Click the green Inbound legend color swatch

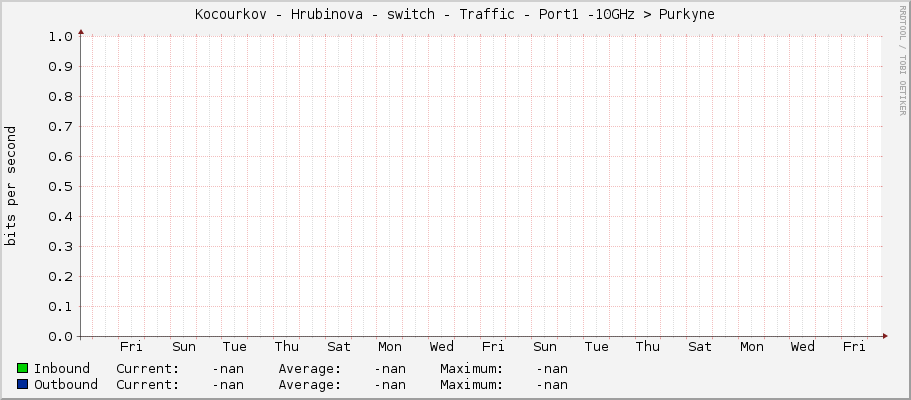tap(23, 368)
